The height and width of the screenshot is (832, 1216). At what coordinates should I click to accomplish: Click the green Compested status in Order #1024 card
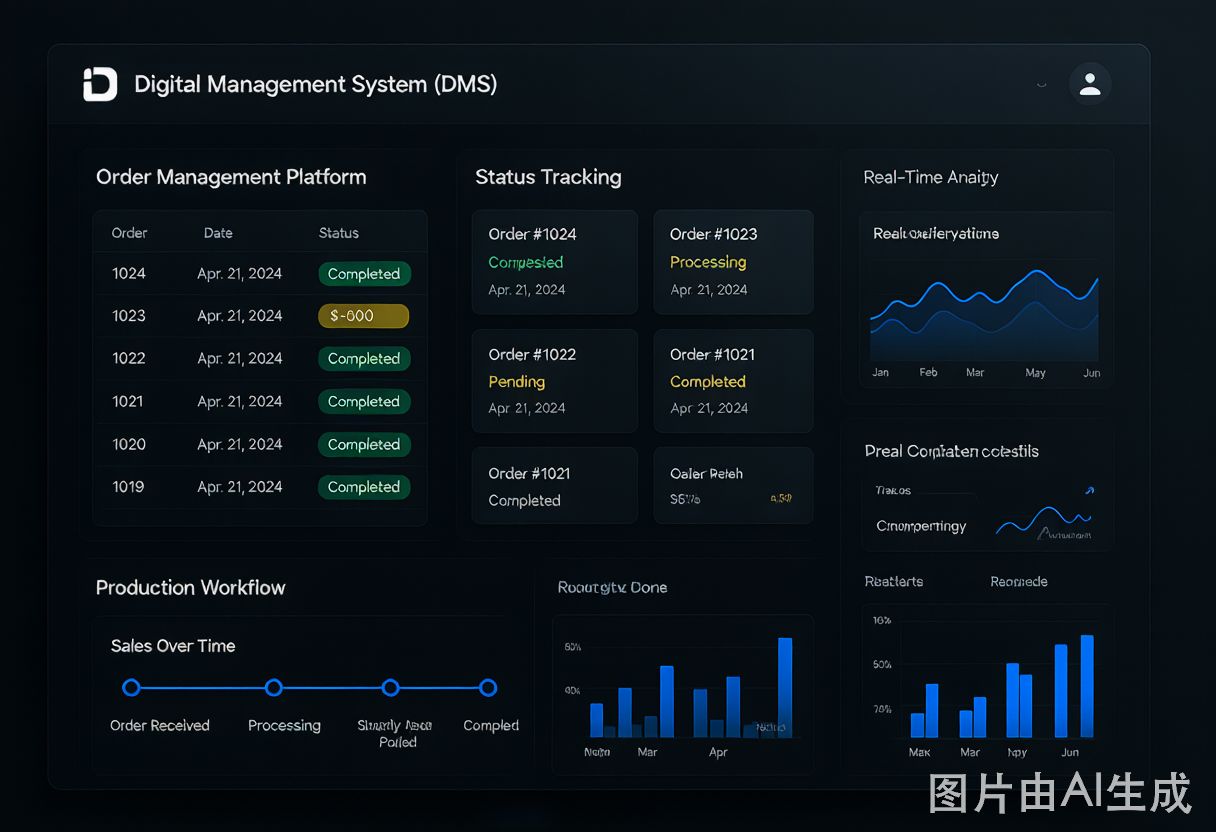click(x=526, y=263)
